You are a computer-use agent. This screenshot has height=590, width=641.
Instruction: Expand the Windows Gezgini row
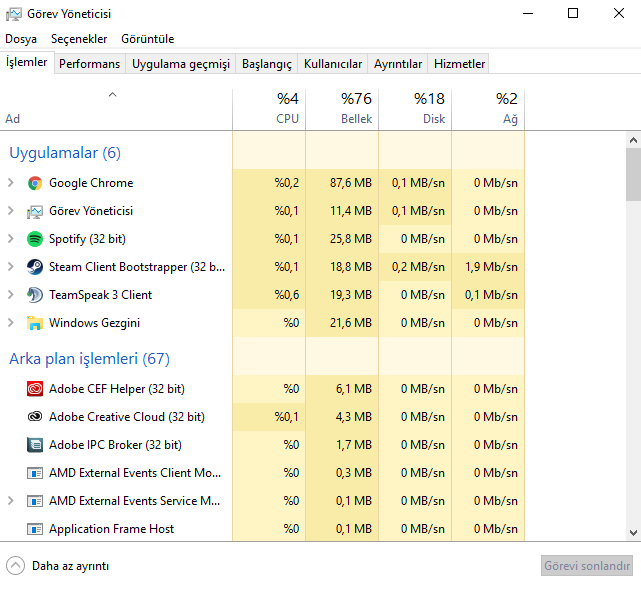[x=11, y=323]
